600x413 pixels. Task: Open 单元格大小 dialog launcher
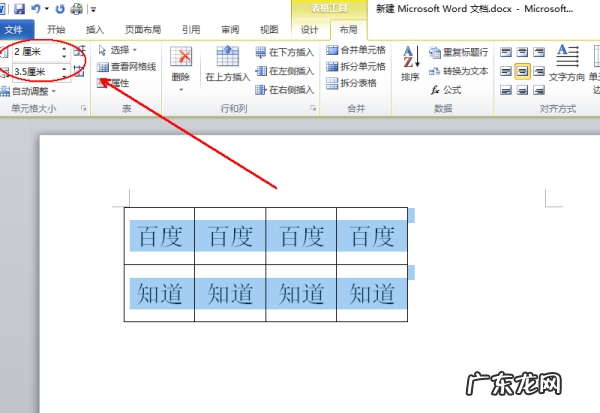click(x=83, y=109)
